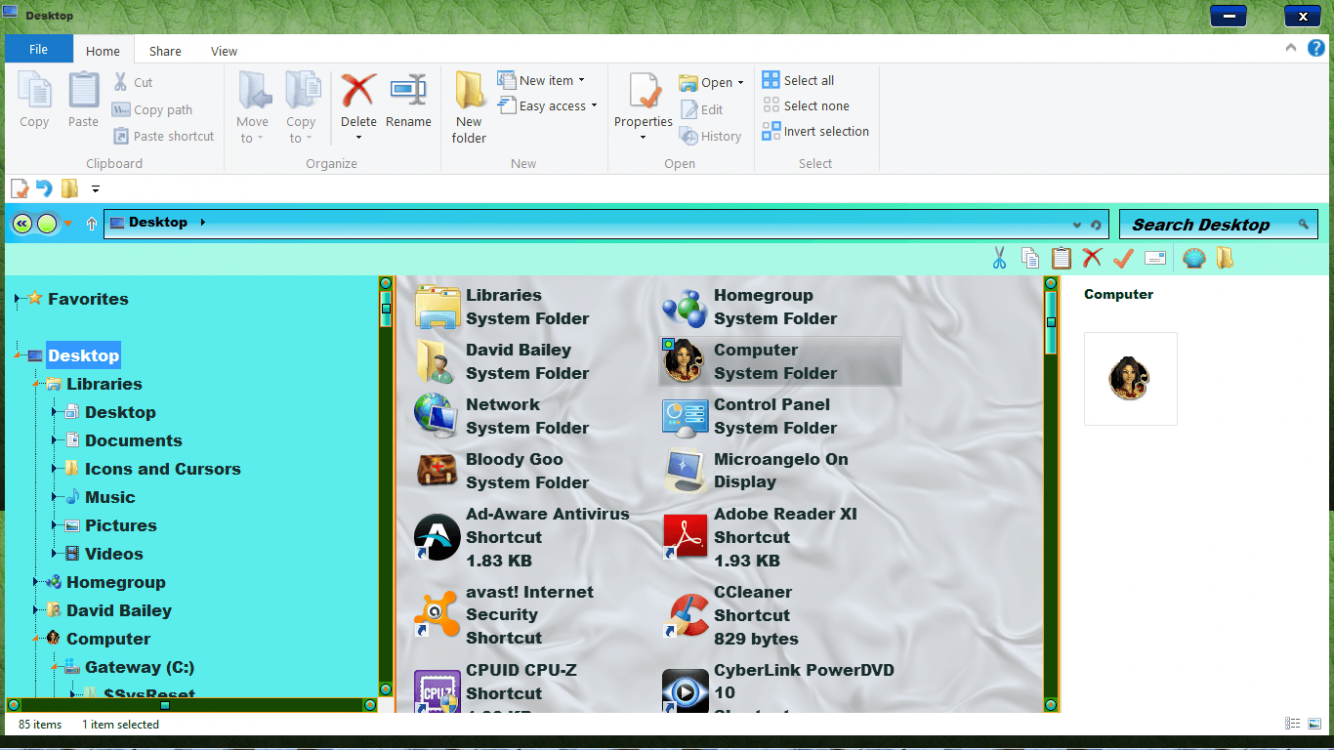Click the Properties icon in ribbon
The image size is (1334, 750).
643,91
